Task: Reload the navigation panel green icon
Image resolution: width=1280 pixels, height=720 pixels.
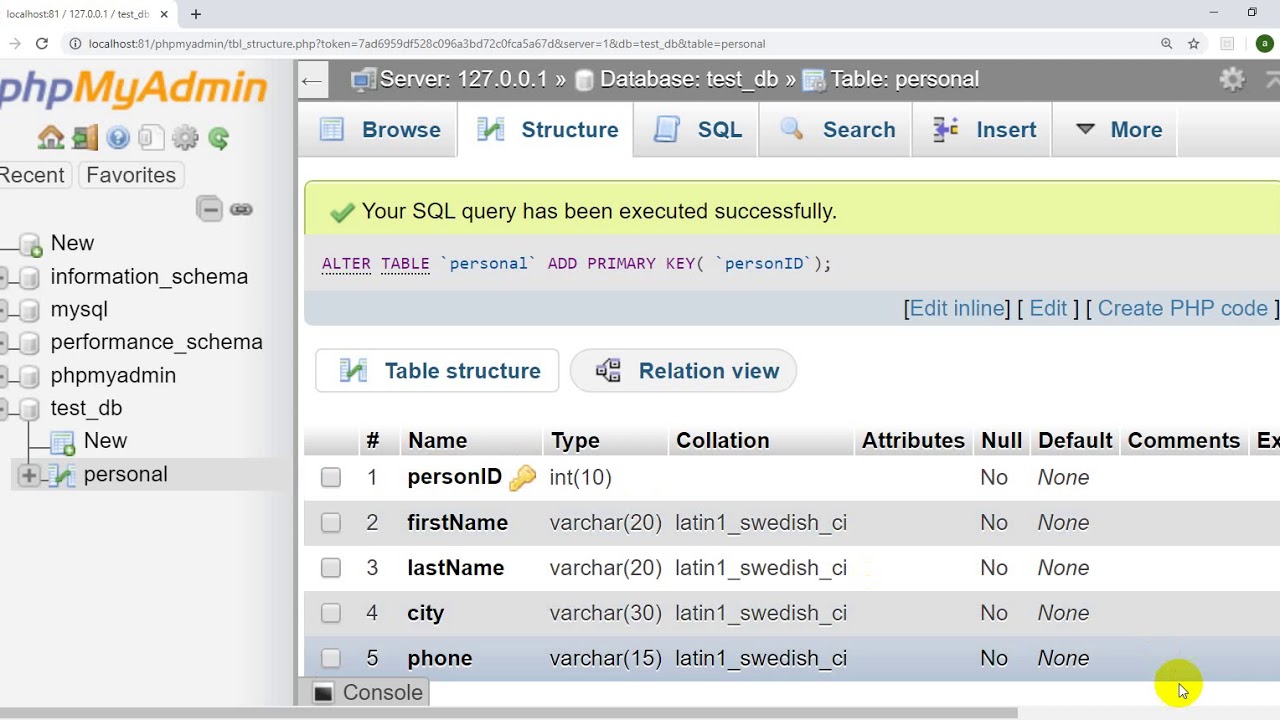Action: pyautogui.click(x=219, y=138)
